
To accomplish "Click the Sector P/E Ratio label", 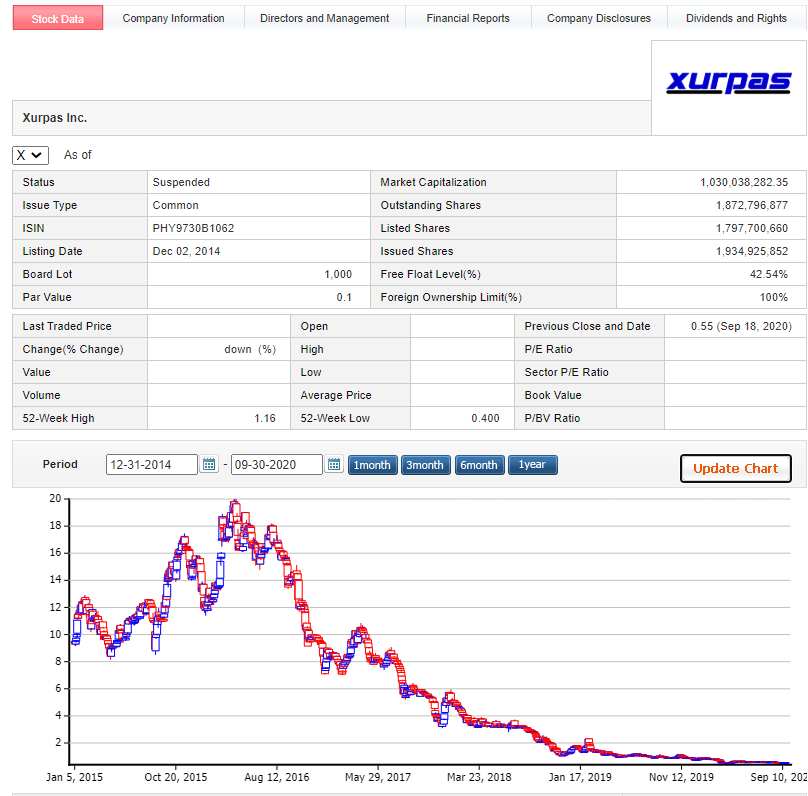I will point(566,372).
